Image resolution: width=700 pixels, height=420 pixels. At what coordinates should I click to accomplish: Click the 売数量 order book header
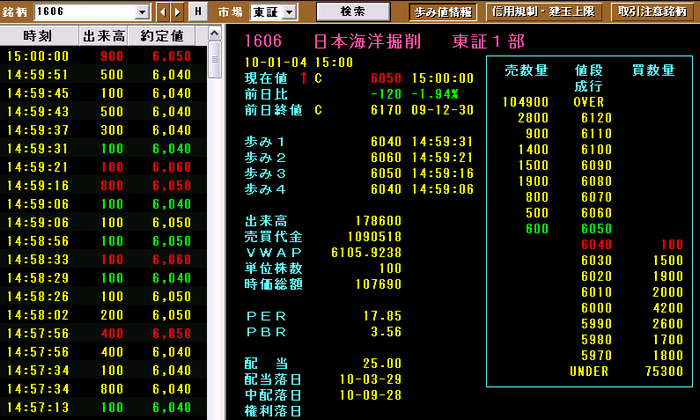[x=526, y=71]
